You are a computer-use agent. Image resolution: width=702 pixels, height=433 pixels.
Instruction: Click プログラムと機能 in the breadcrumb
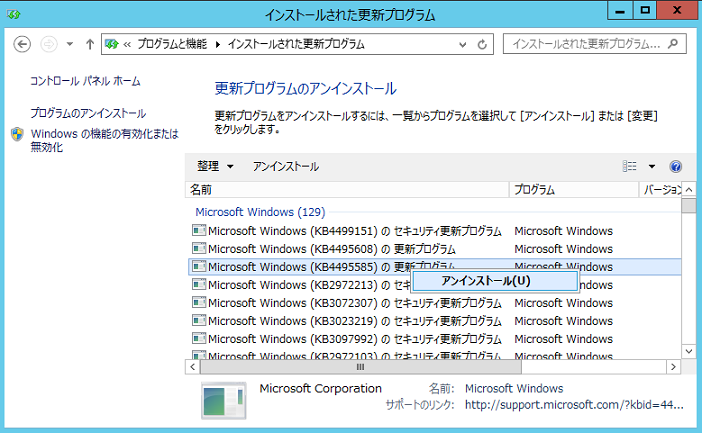pos(172,44)
